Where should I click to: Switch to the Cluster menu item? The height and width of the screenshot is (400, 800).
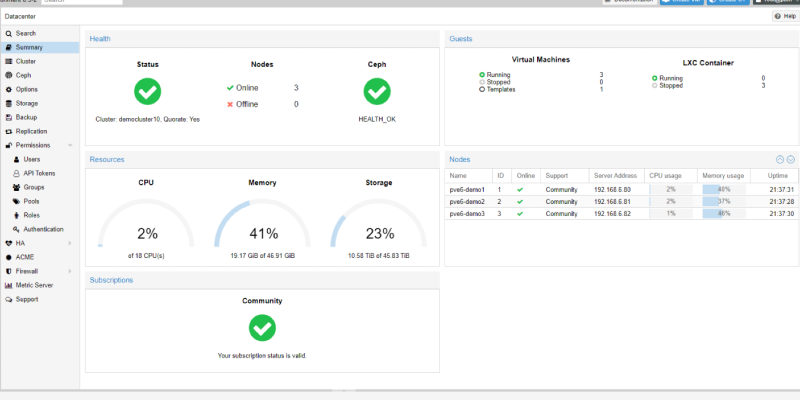[26, 61]
